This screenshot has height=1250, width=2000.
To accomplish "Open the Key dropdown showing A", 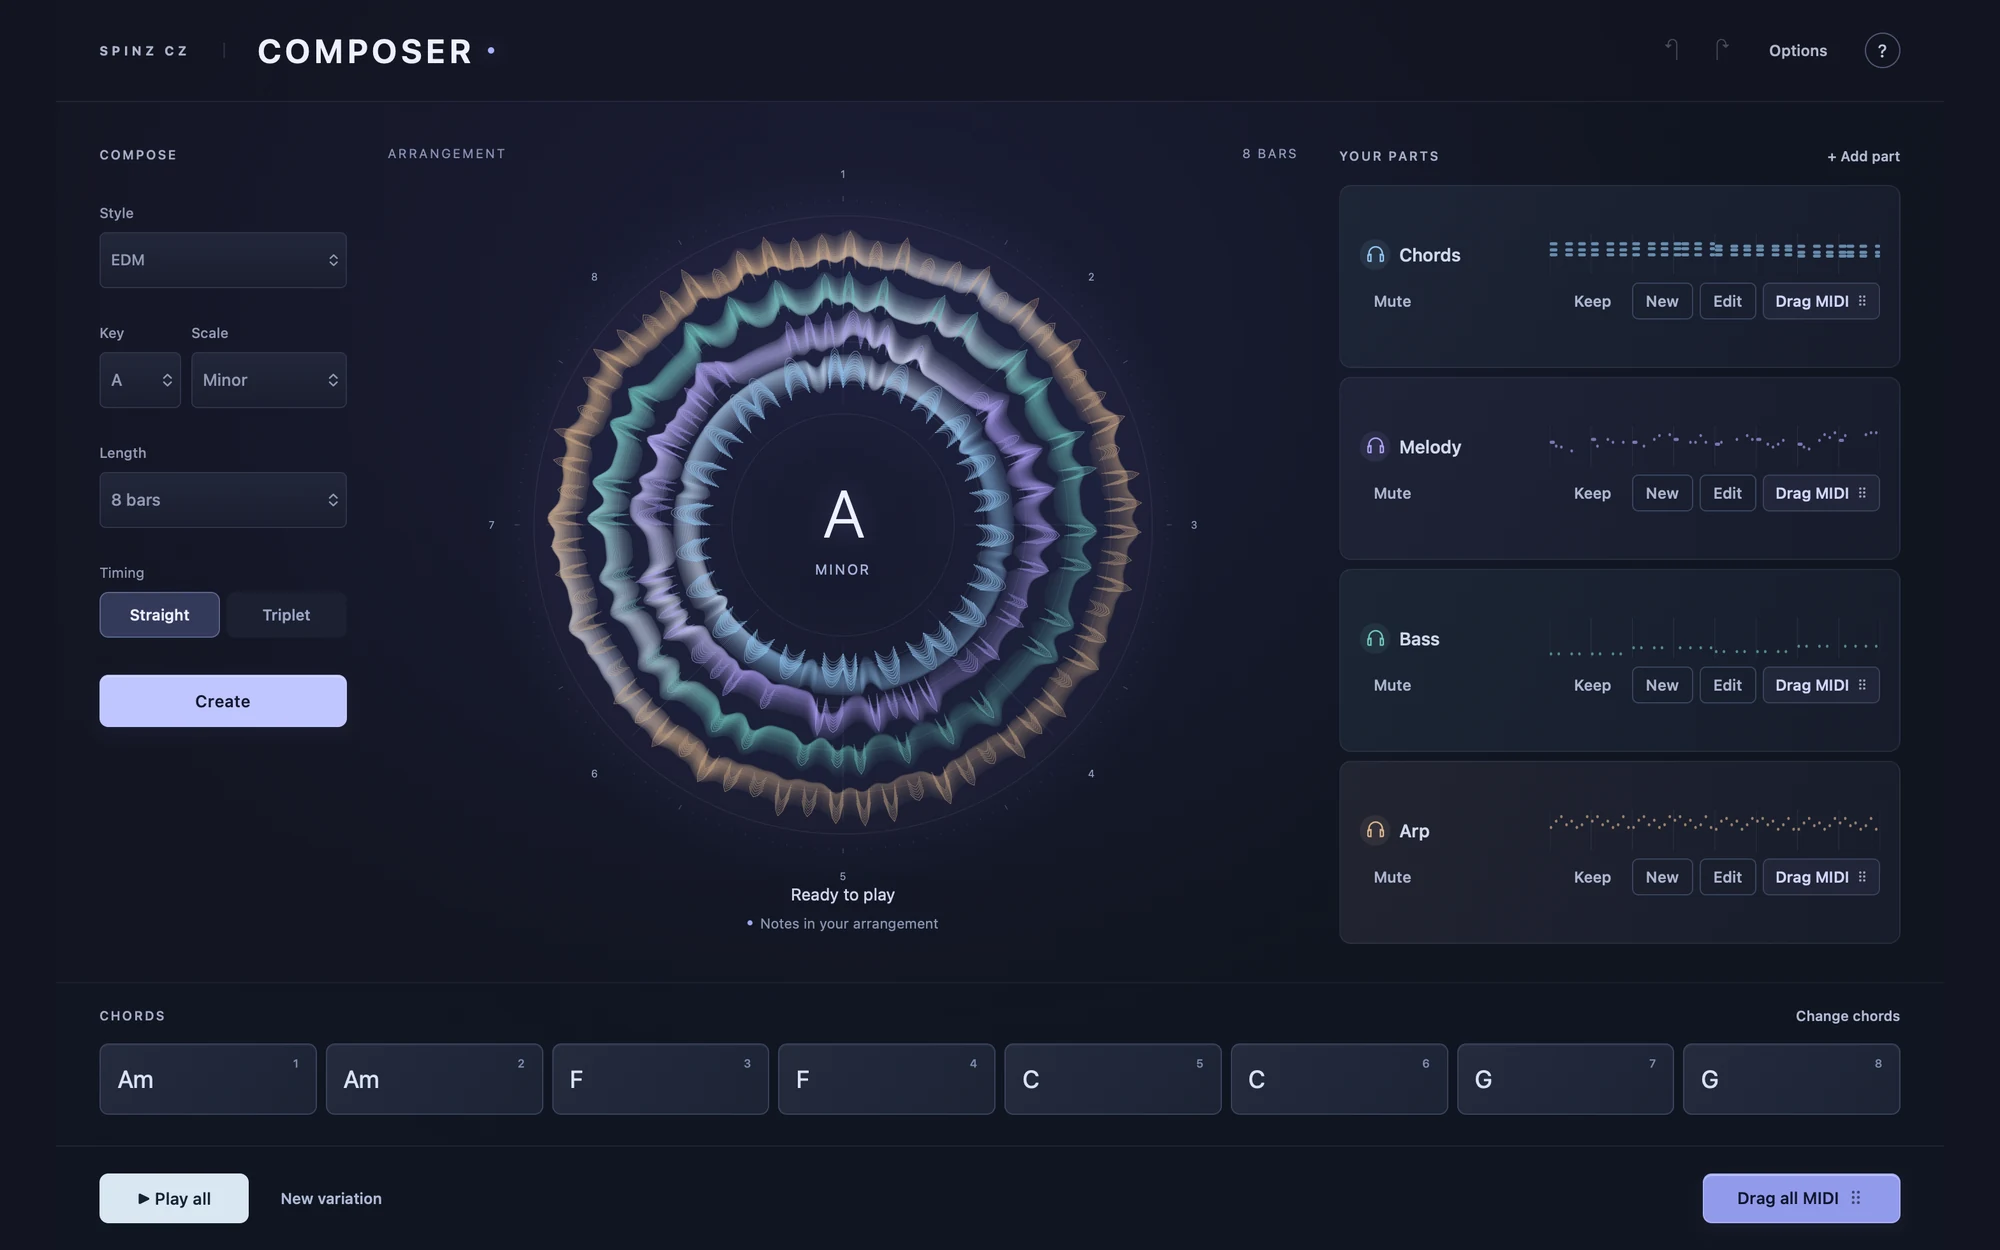I will (140, 380).
